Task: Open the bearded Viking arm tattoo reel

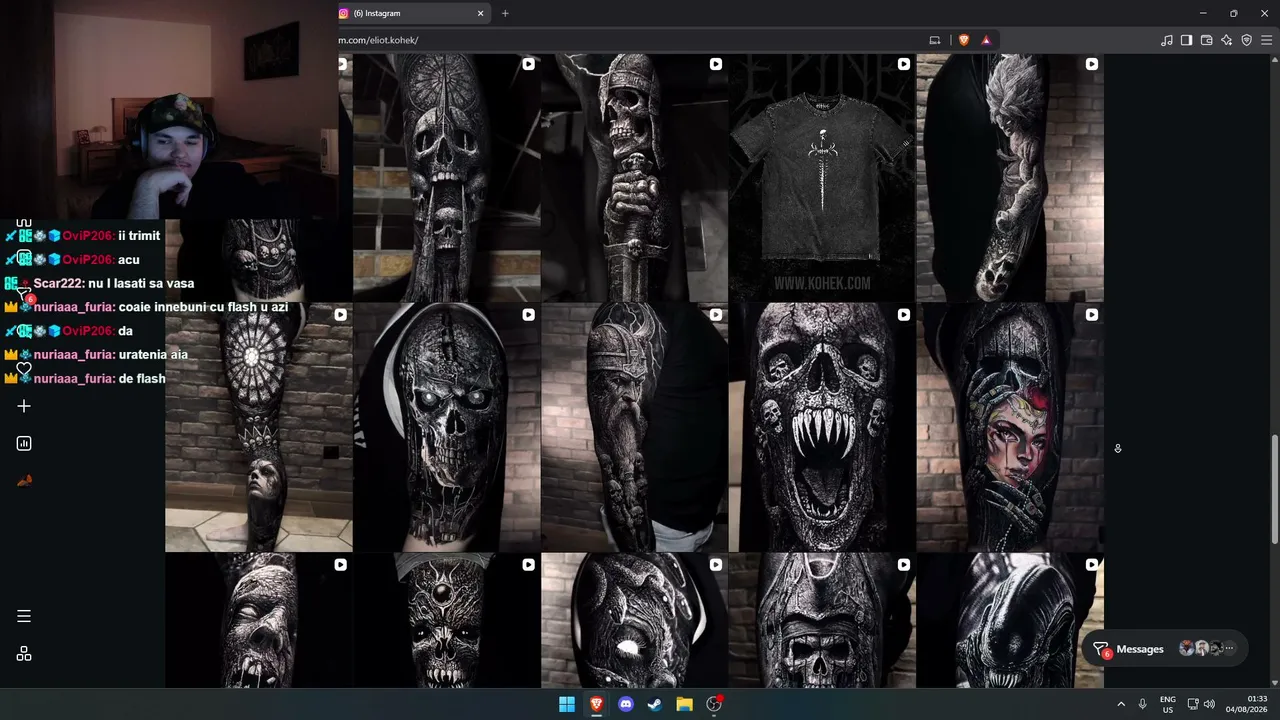Action: [x=634, y=428]
